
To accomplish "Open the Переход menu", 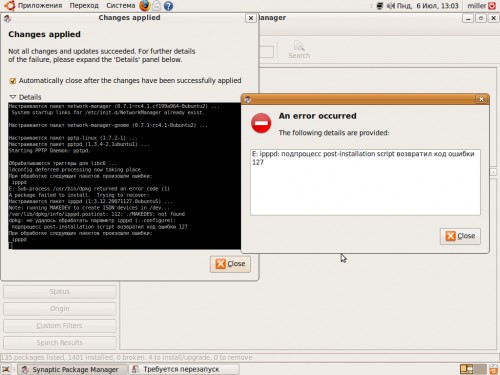I will click(84, 6).
